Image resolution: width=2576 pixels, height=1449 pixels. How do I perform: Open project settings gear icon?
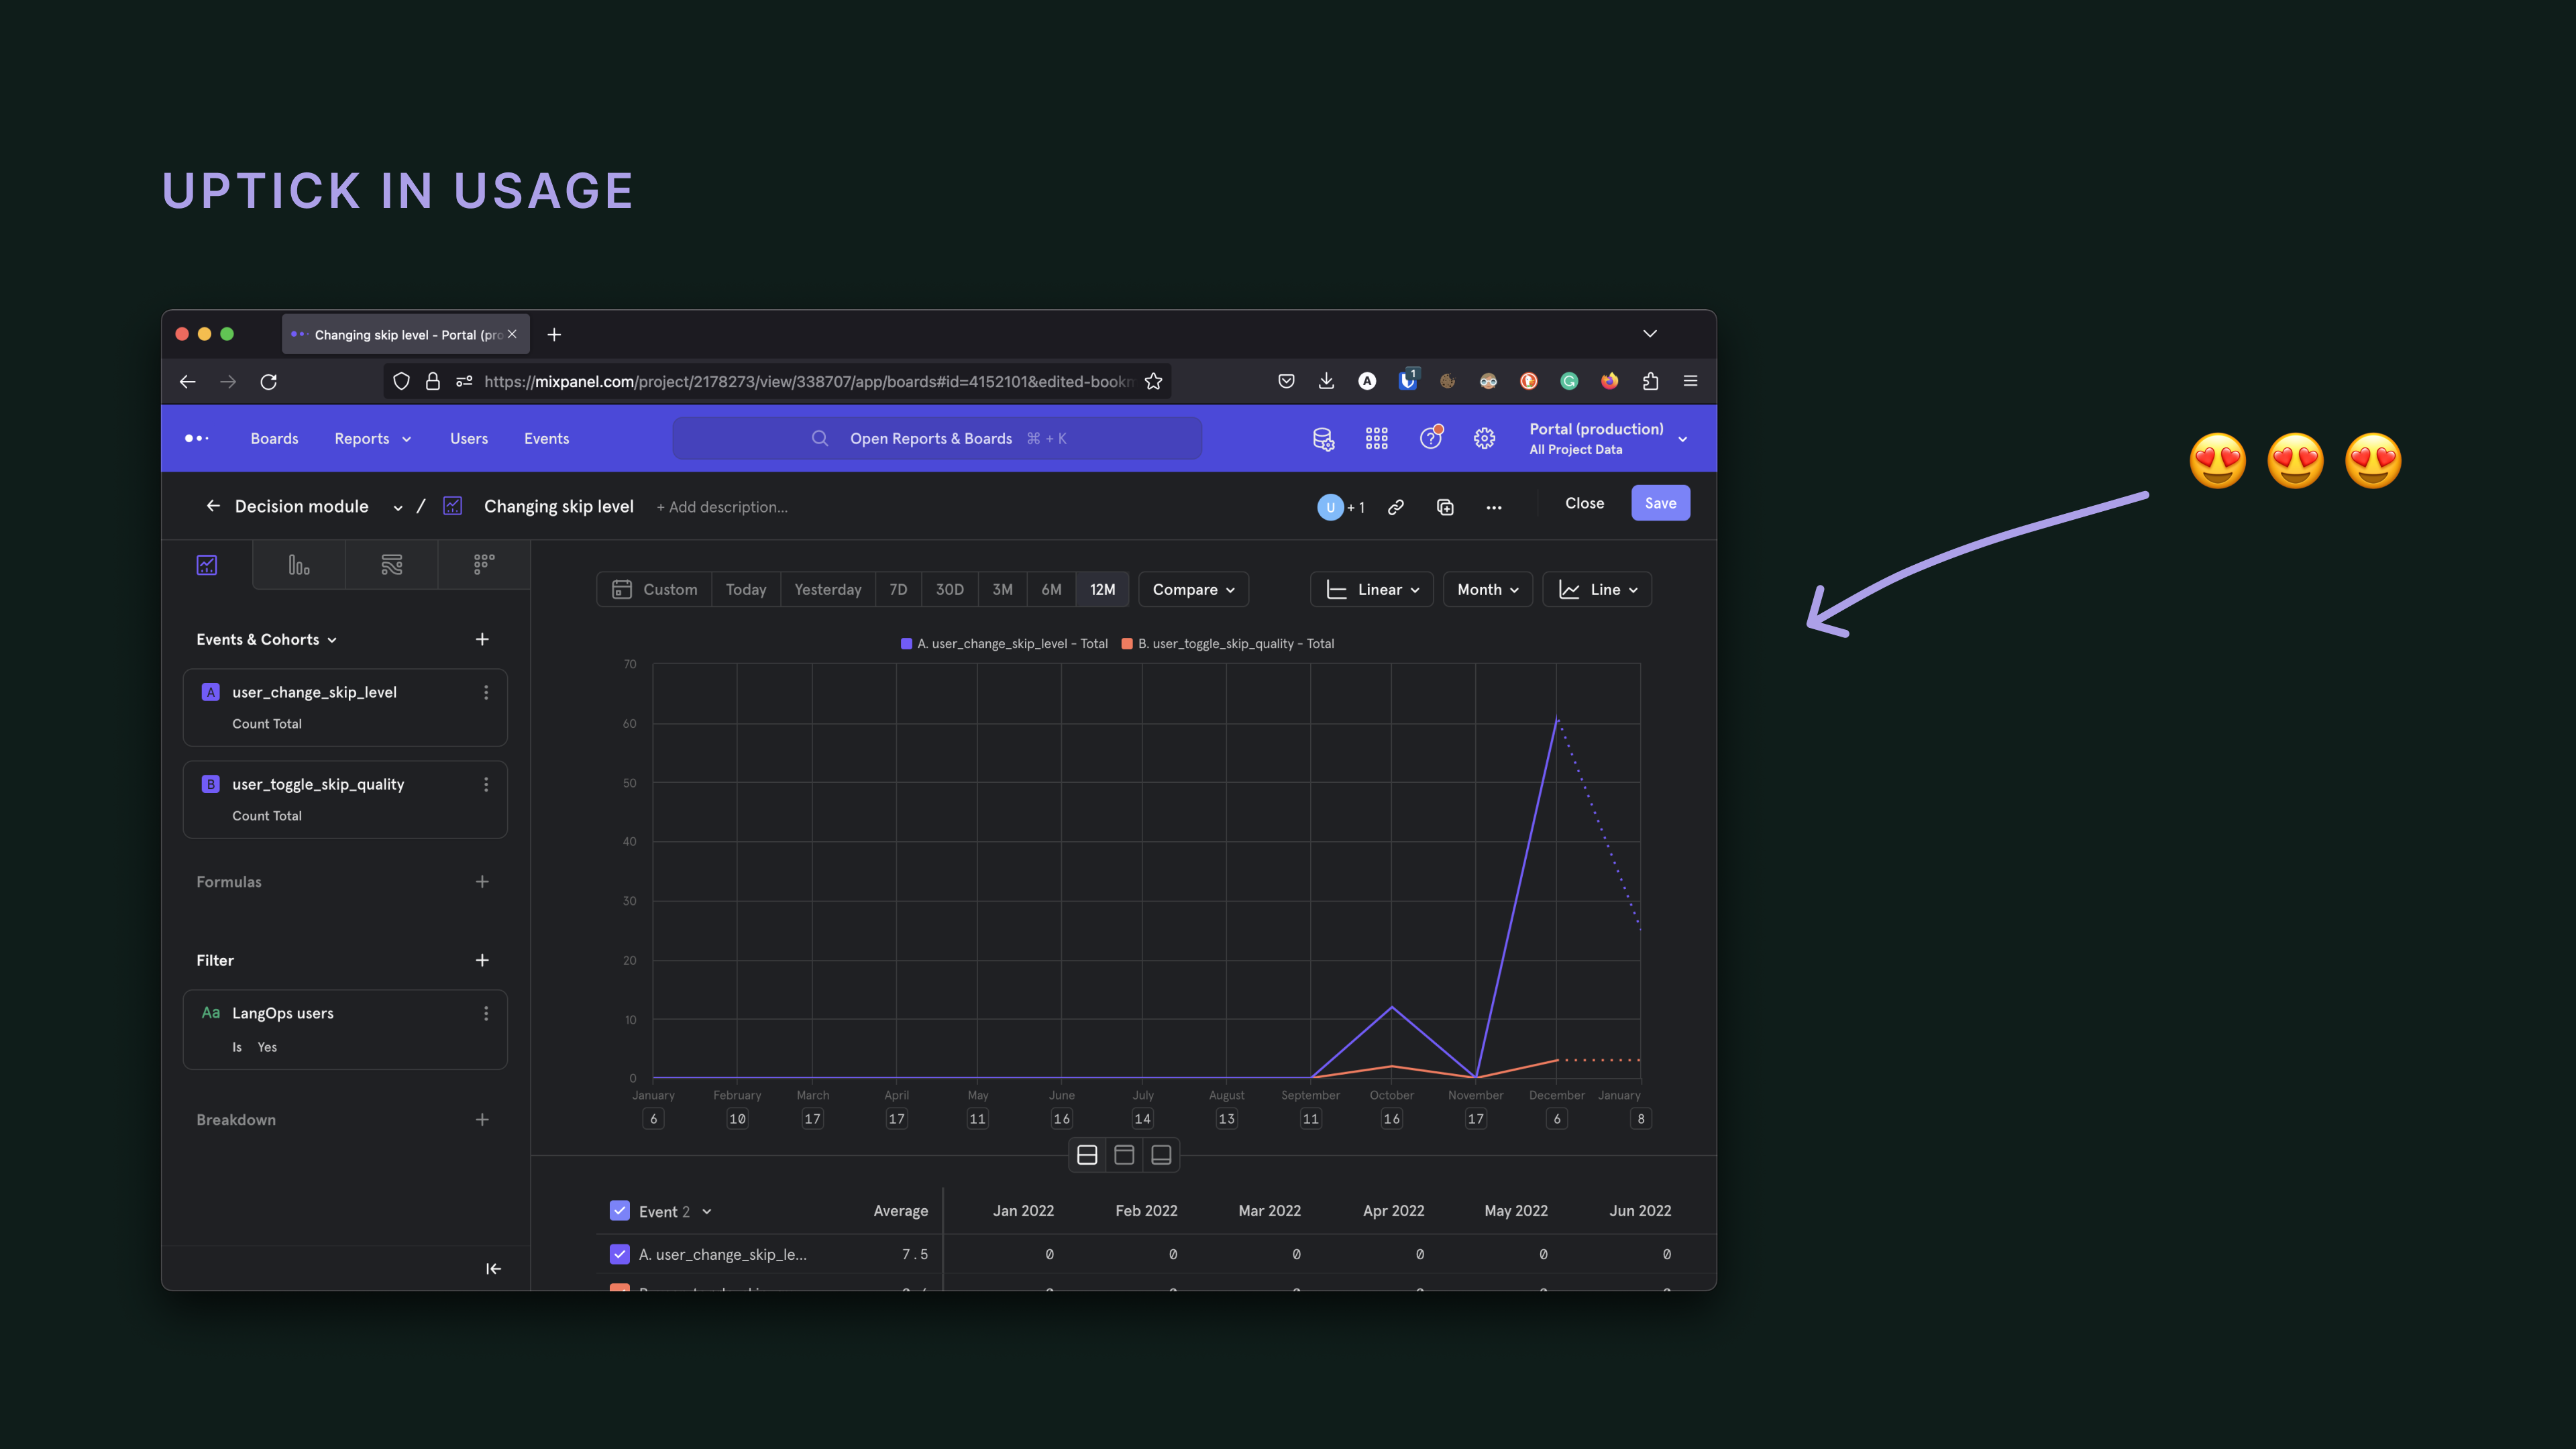(1485, 438)
